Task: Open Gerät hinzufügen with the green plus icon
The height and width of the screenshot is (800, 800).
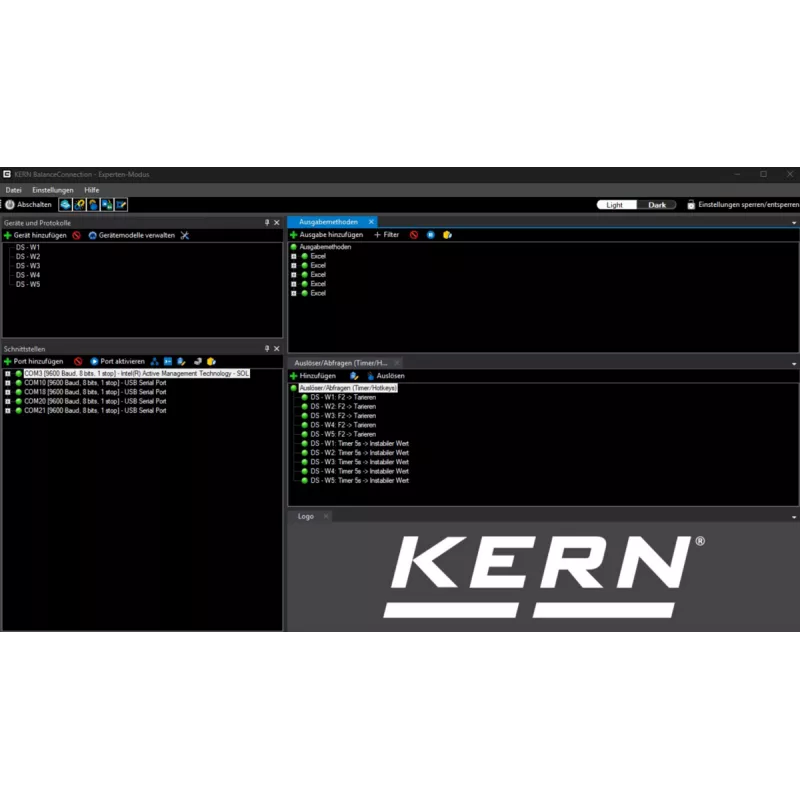Action: tap(6, 235)
